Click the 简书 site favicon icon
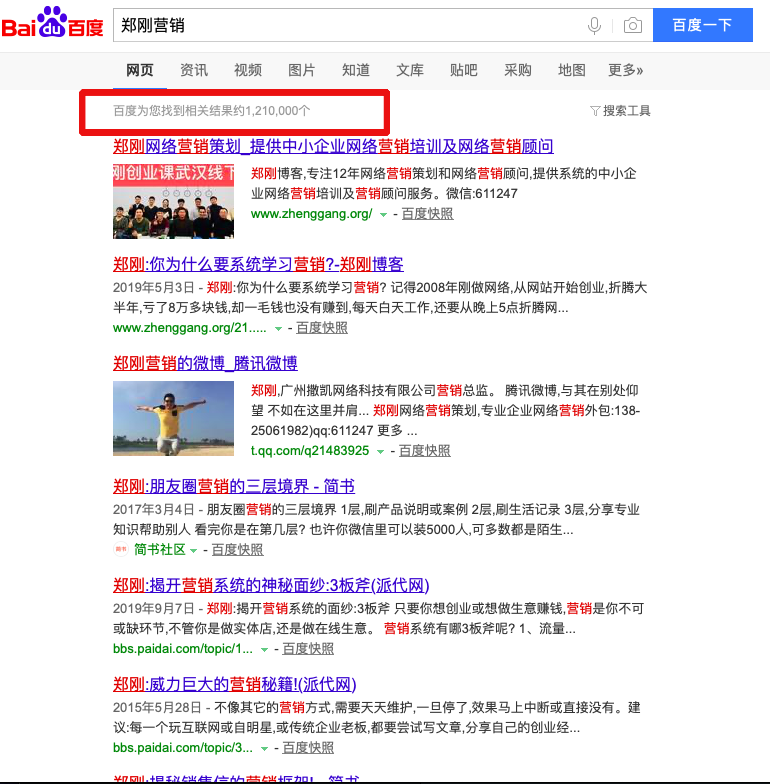Screen dimensions: 770x784 tap(120, 549)
